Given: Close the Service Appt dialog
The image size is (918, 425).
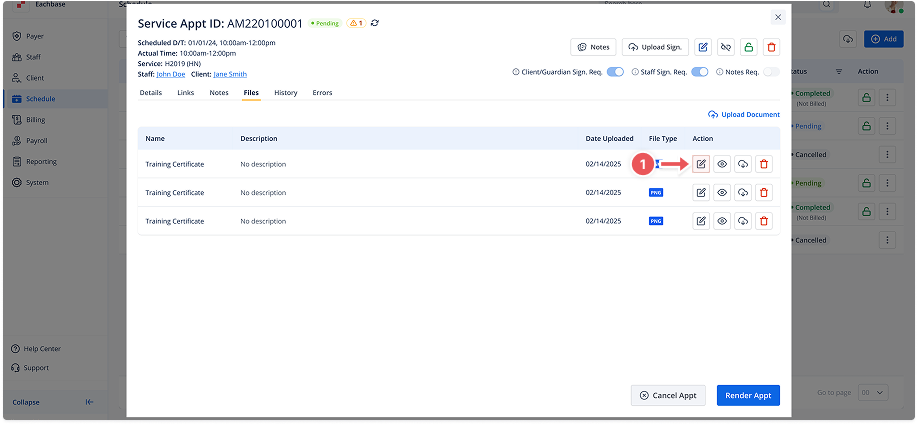Looking at the screenshot, I should coord(778,17).
